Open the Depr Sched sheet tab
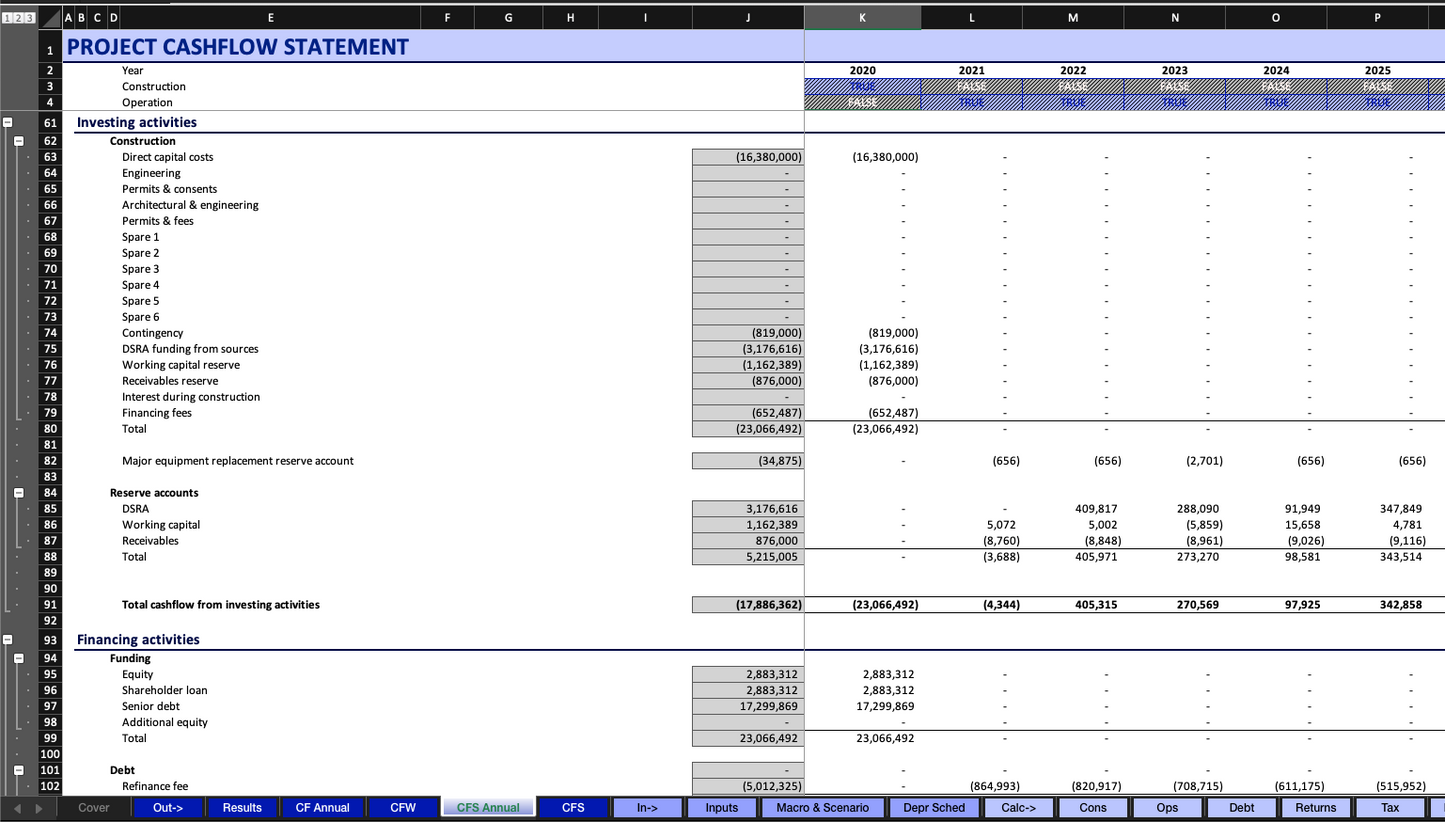1445x822 pixels. pyautogui.click(x=934, y=808)
